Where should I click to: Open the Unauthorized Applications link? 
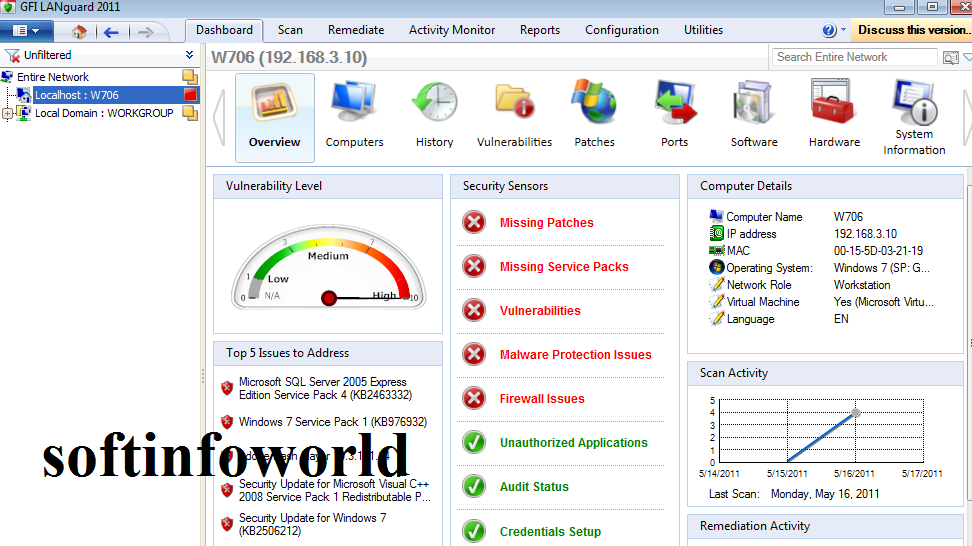tap(573, 443)
